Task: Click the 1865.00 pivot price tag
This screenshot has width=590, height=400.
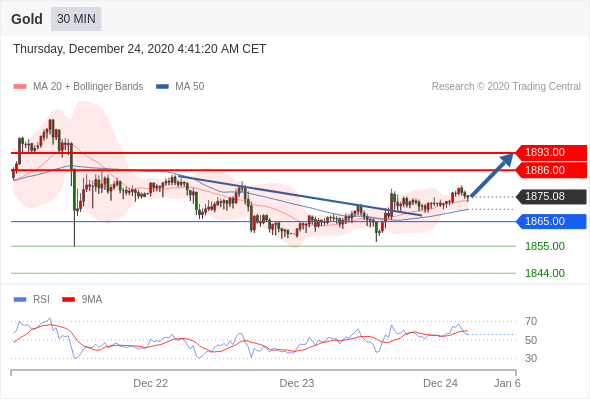Action: tap(551, 221)
